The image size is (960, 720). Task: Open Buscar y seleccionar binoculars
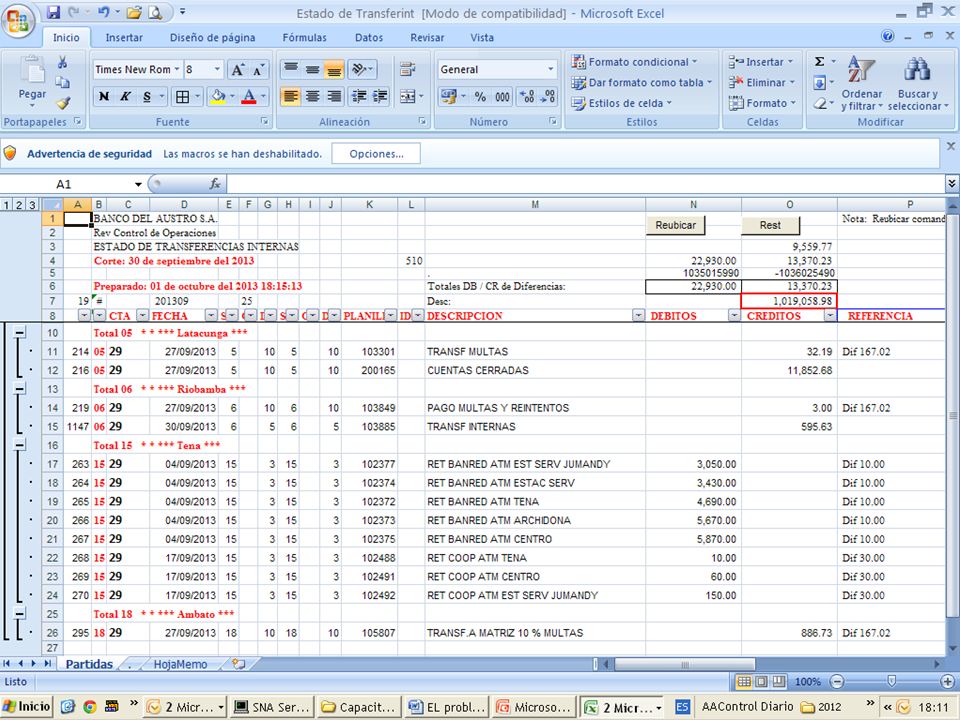[x=918, y=84]
